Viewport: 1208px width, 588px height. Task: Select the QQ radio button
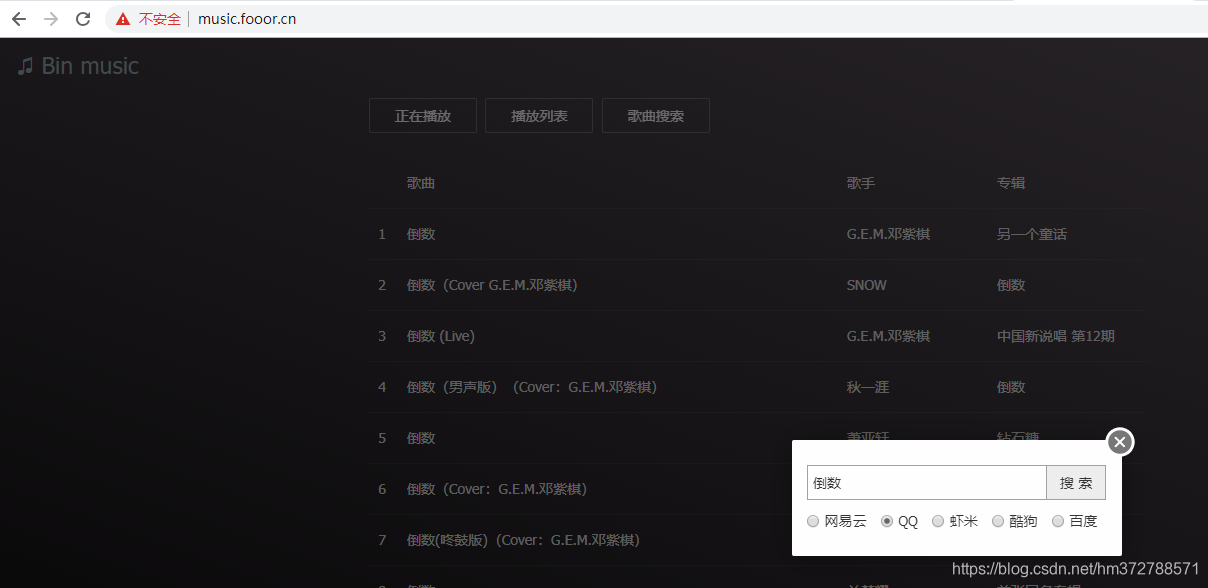[887, 521]
